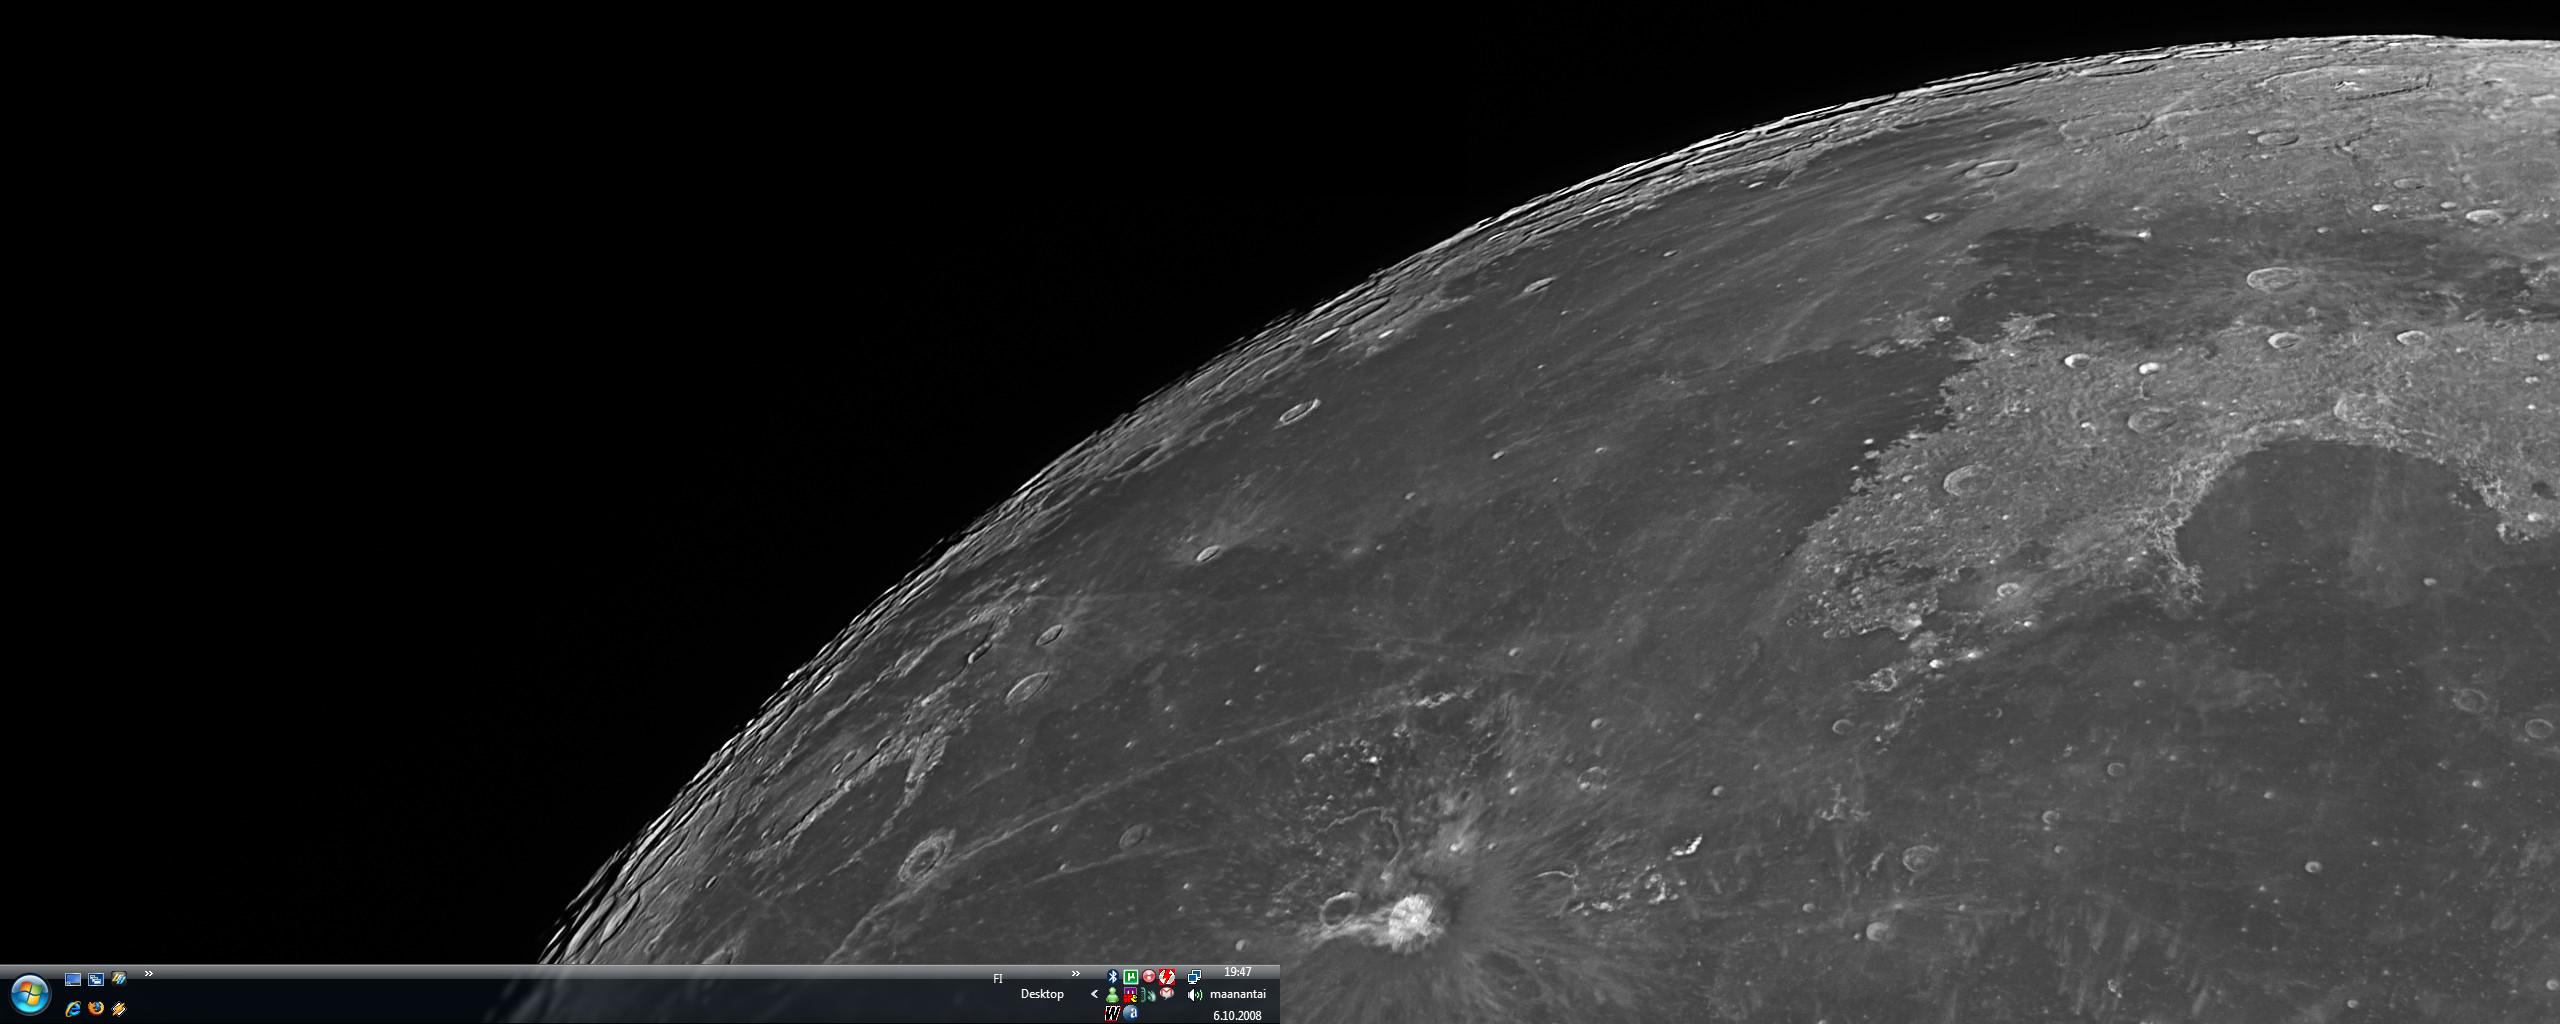
Task: Open the FI language bar selector
Action: point(997,979)
